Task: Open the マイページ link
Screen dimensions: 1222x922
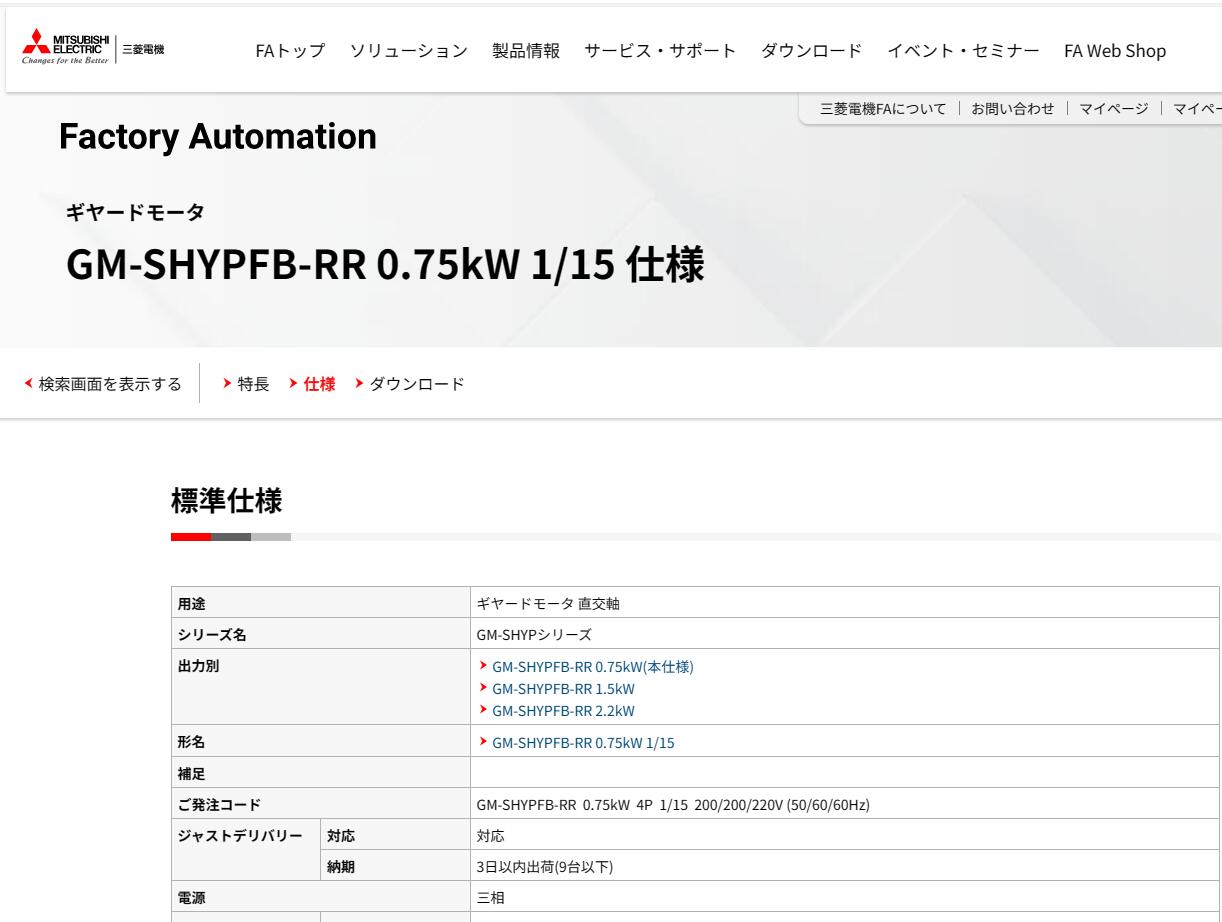Action: click(x=1115, y=109)
